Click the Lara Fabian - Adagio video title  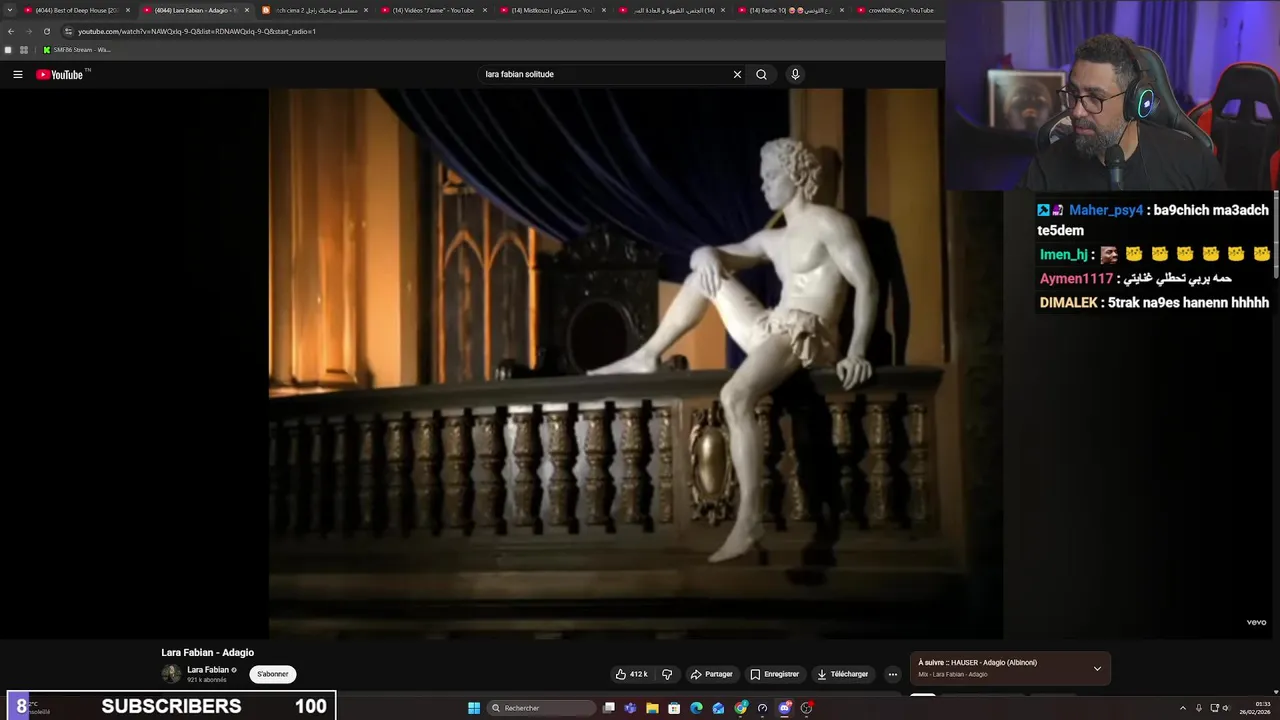point(208,652)
